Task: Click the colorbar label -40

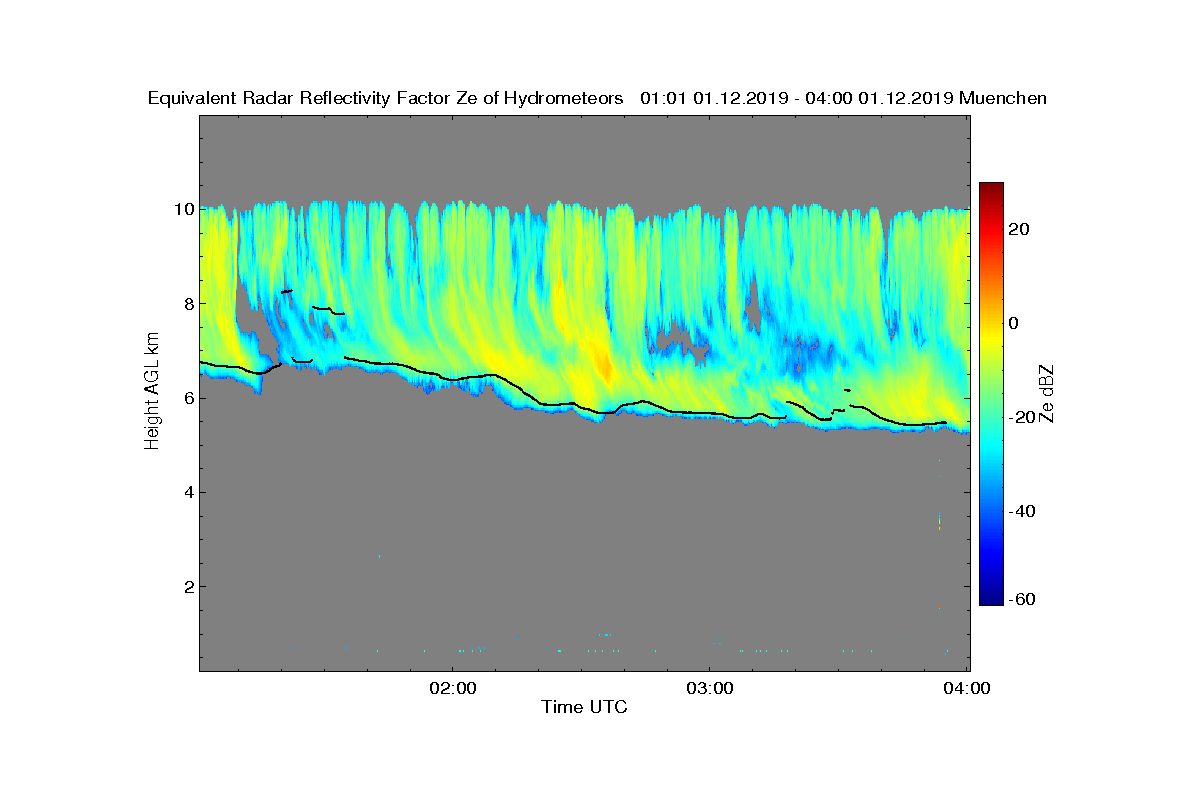Action: coord(1024,512)
